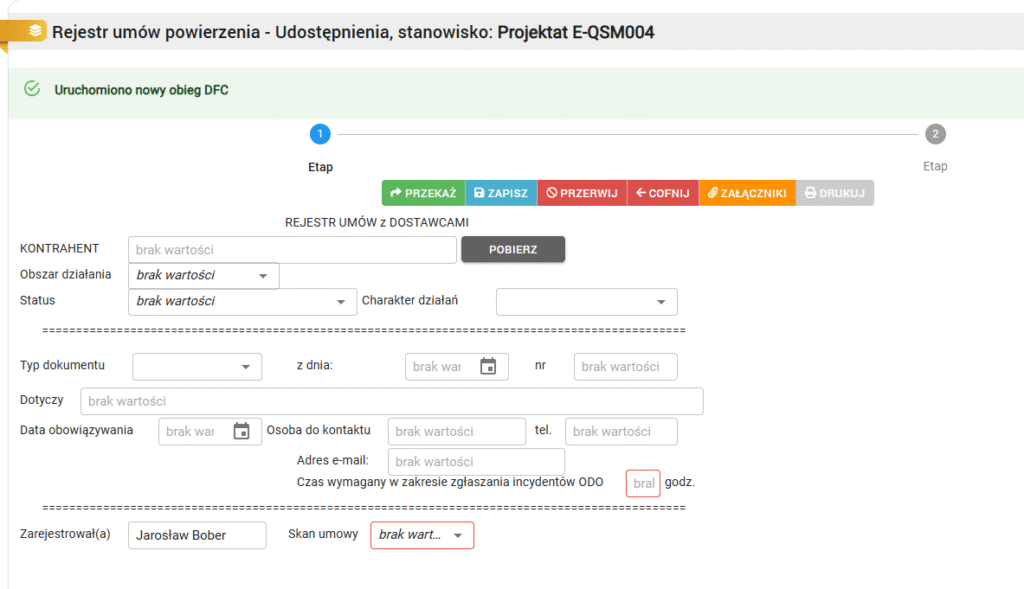Expand the Charakter działań dropdown
The image size is (1024, 589).
[x=661, y=301]
